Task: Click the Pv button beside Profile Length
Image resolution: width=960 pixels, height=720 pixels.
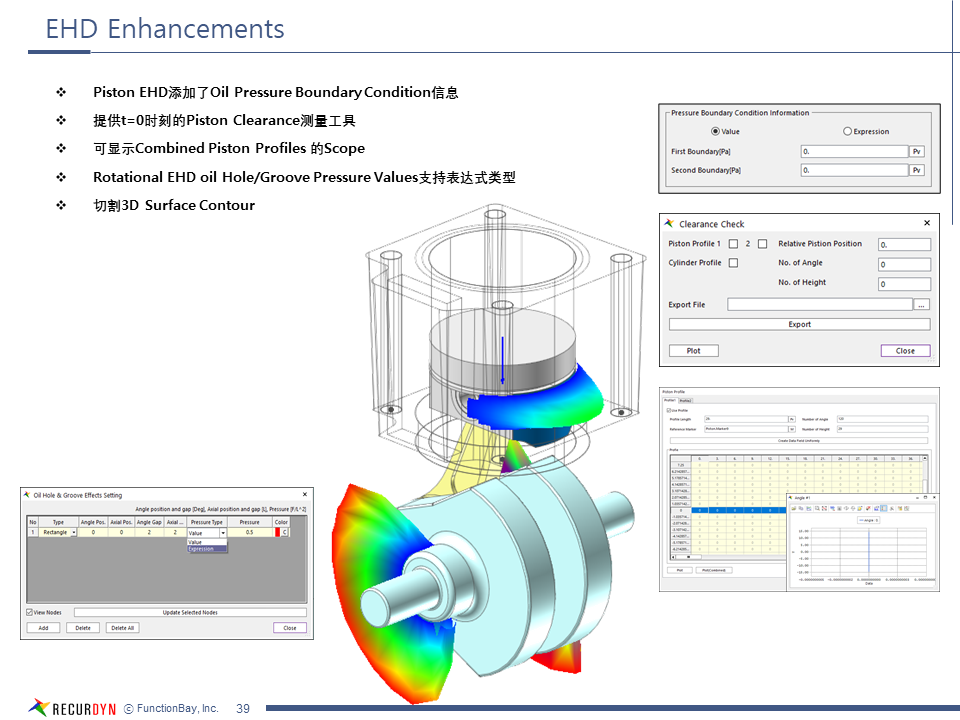Action: pyautogui.click(x=791, y=419)
